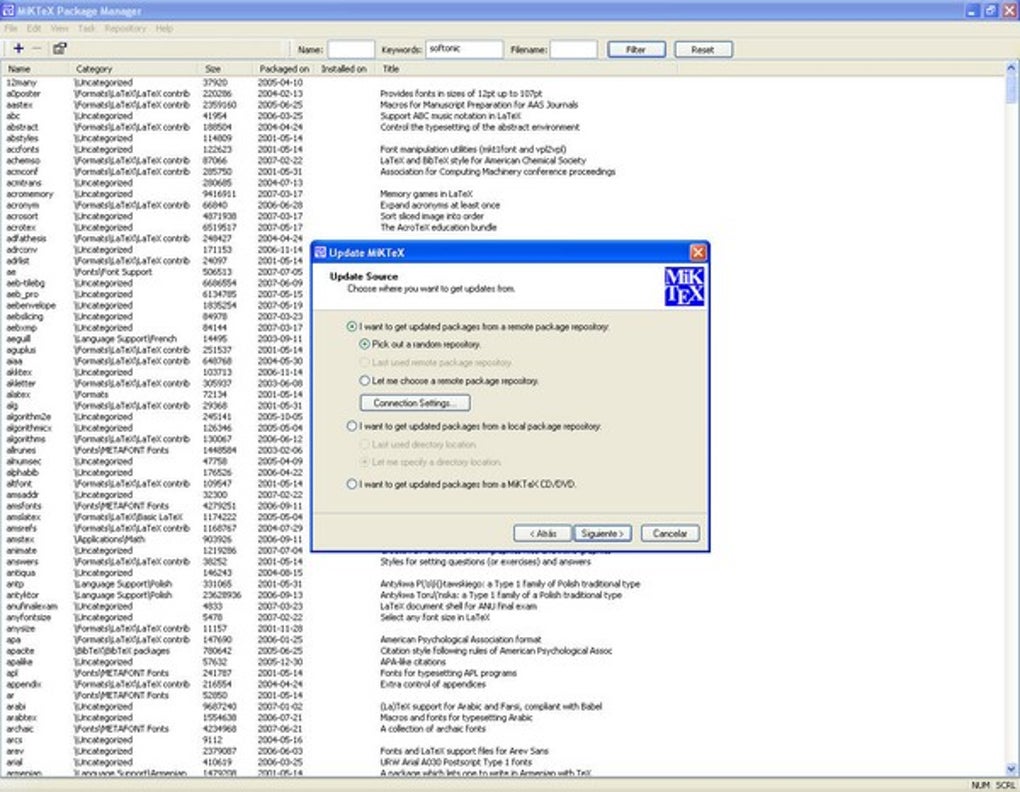
Task: Select the 12many package row
Action: click(503, 83)
